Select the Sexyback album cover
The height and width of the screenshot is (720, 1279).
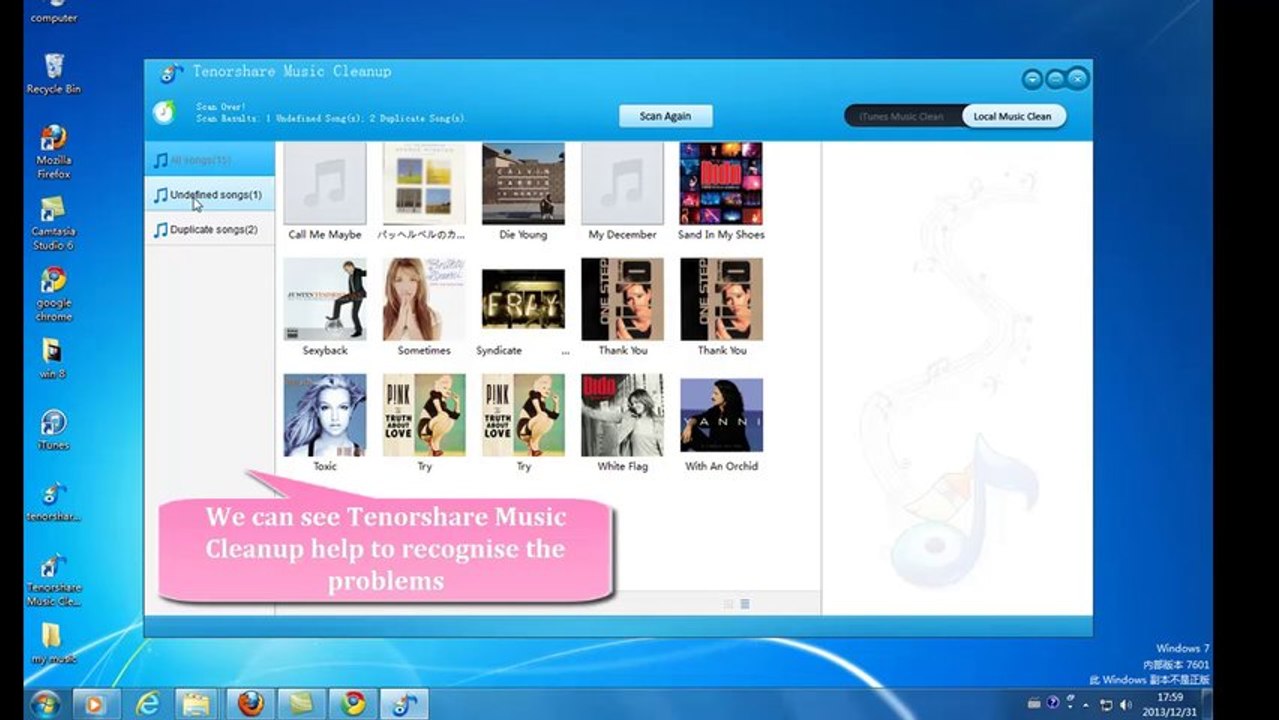tap(325, 299)
